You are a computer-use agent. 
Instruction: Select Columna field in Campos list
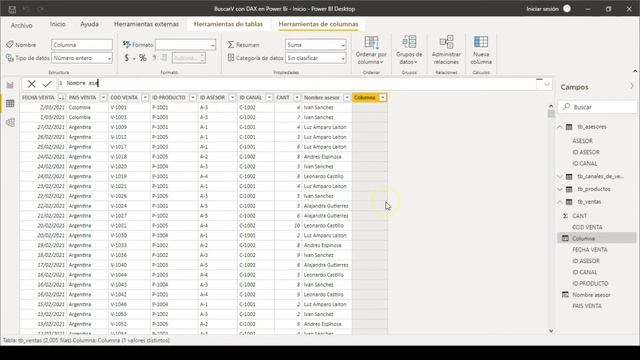(x=583, y=238)
